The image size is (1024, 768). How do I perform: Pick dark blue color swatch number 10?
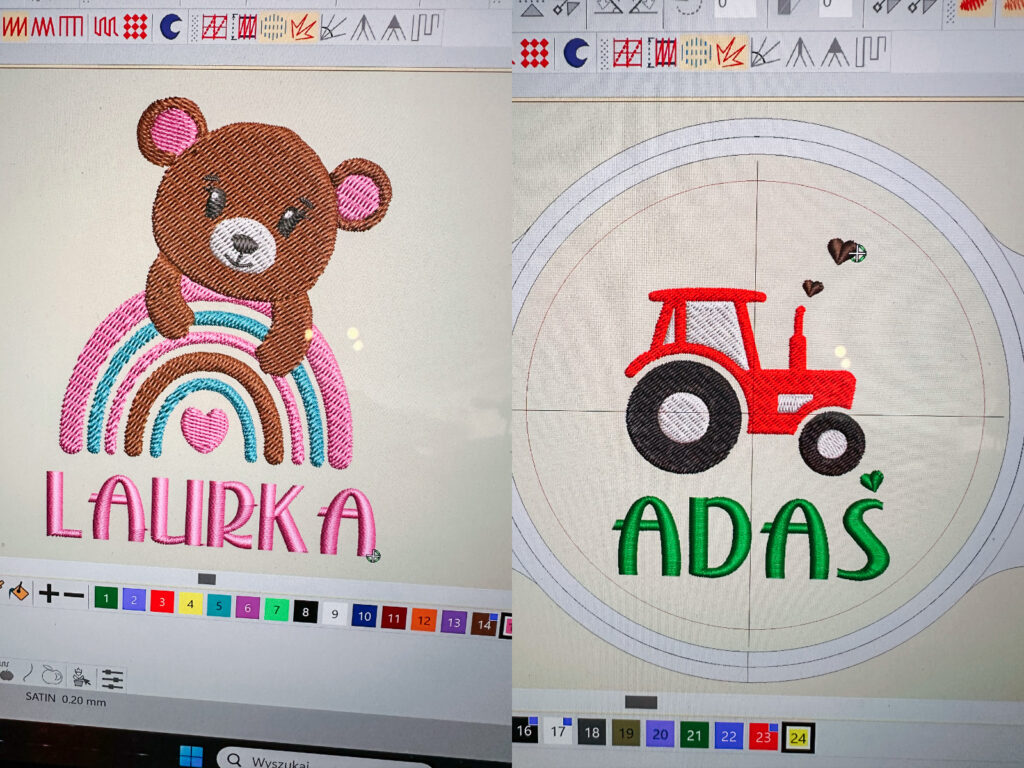(x=363, y=616)
